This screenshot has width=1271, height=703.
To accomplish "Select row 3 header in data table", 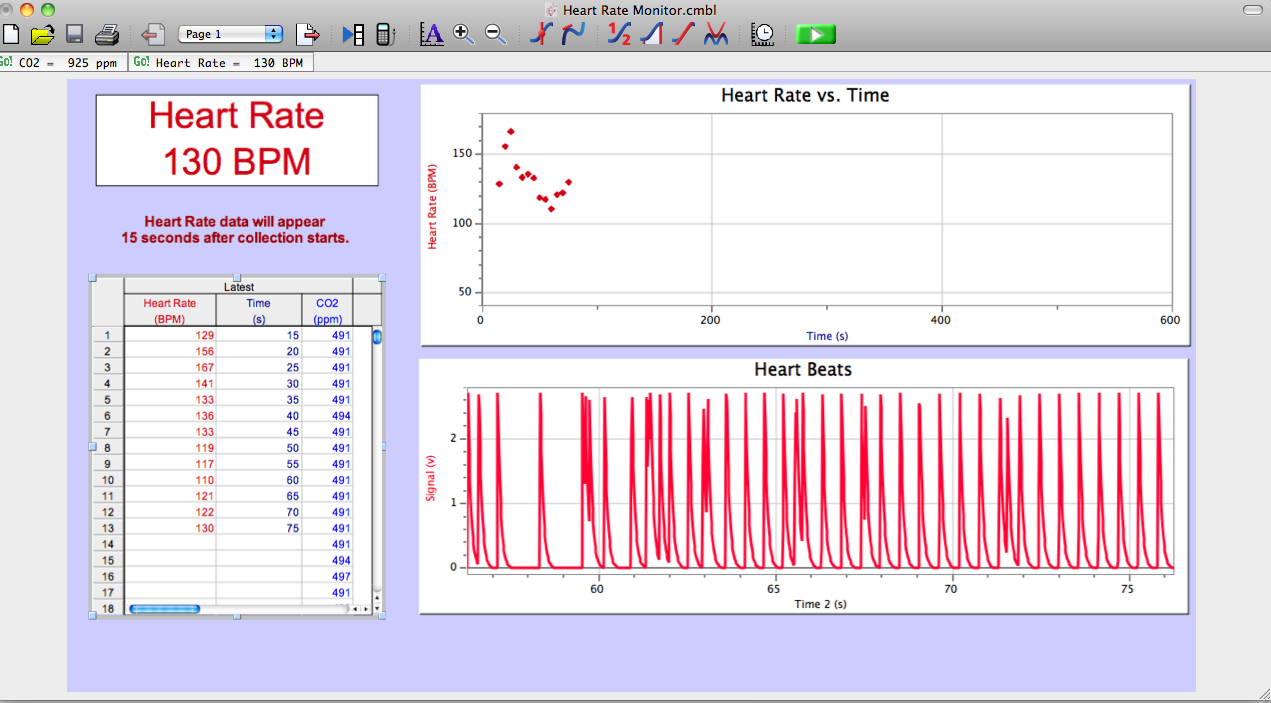I will [x=107, y=367].
